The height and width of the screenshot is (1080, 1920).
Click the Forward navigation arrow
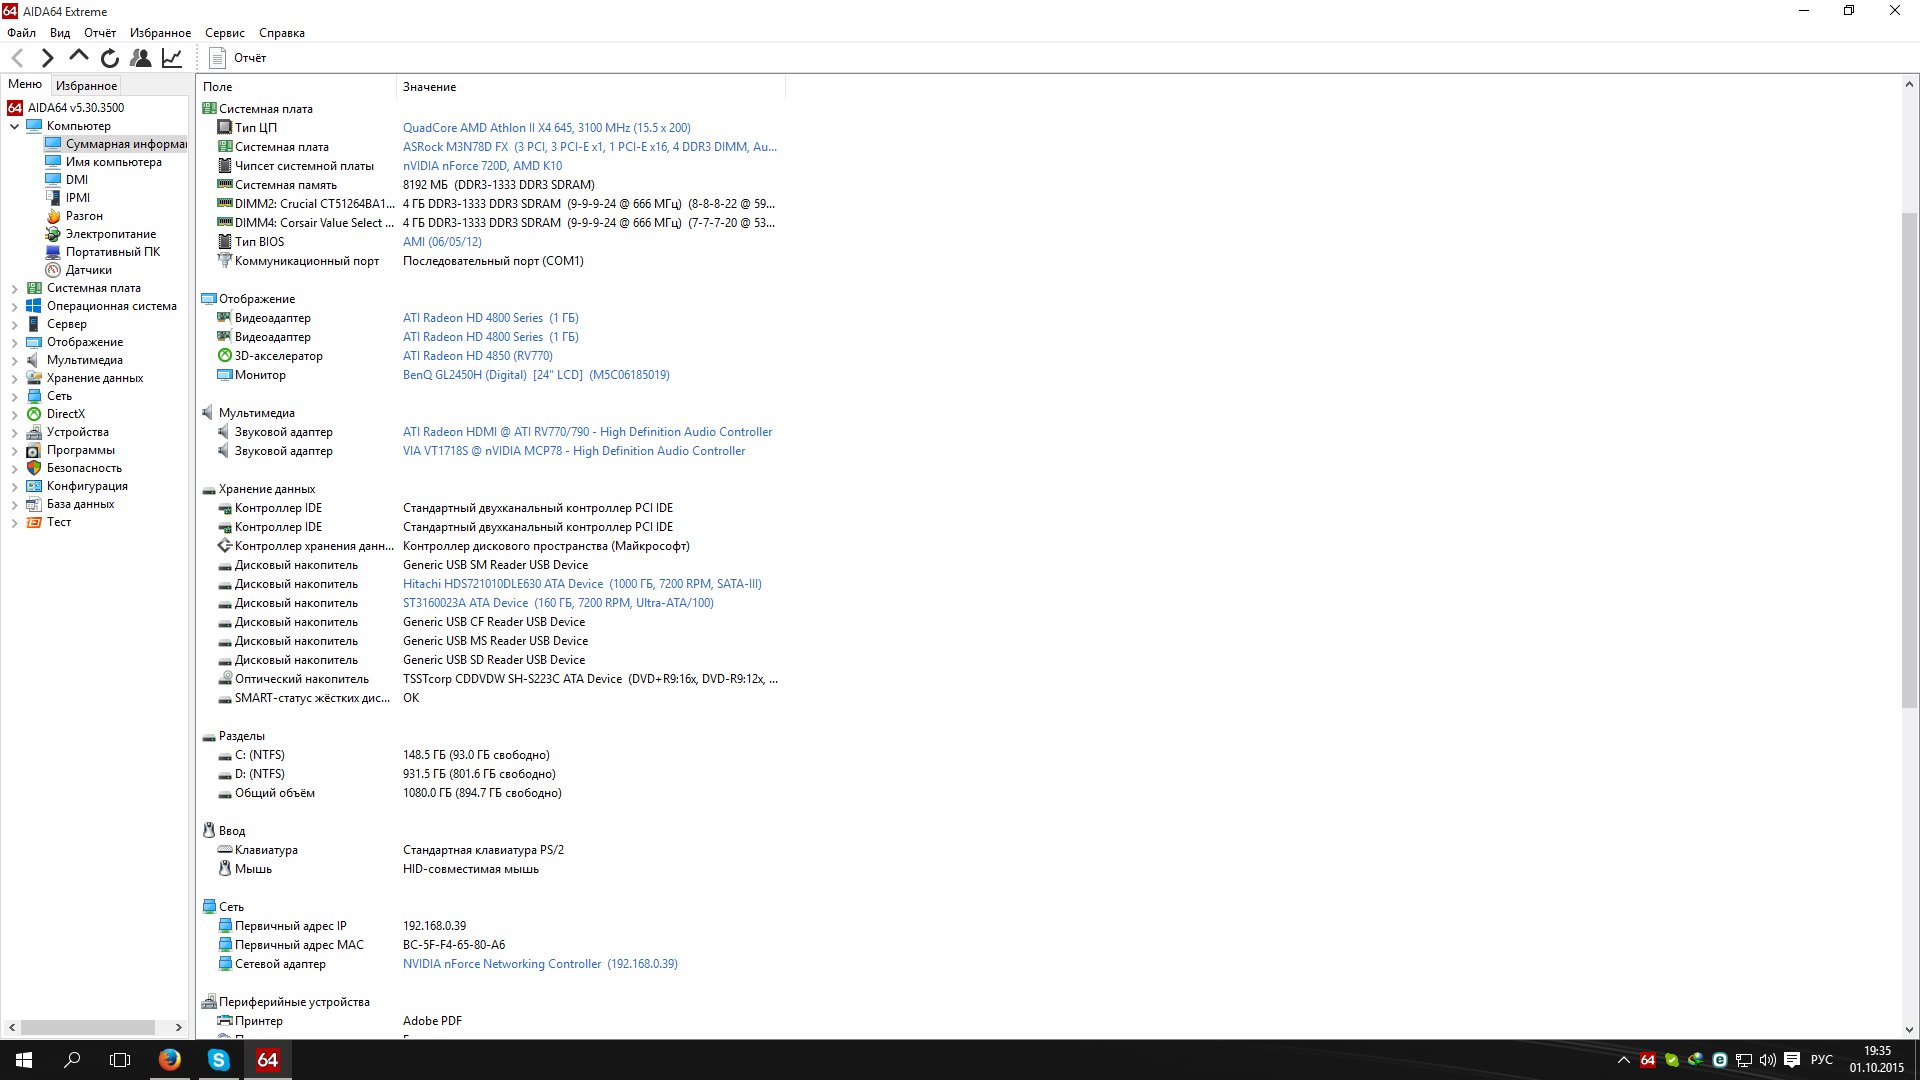[x=47, y=58]
